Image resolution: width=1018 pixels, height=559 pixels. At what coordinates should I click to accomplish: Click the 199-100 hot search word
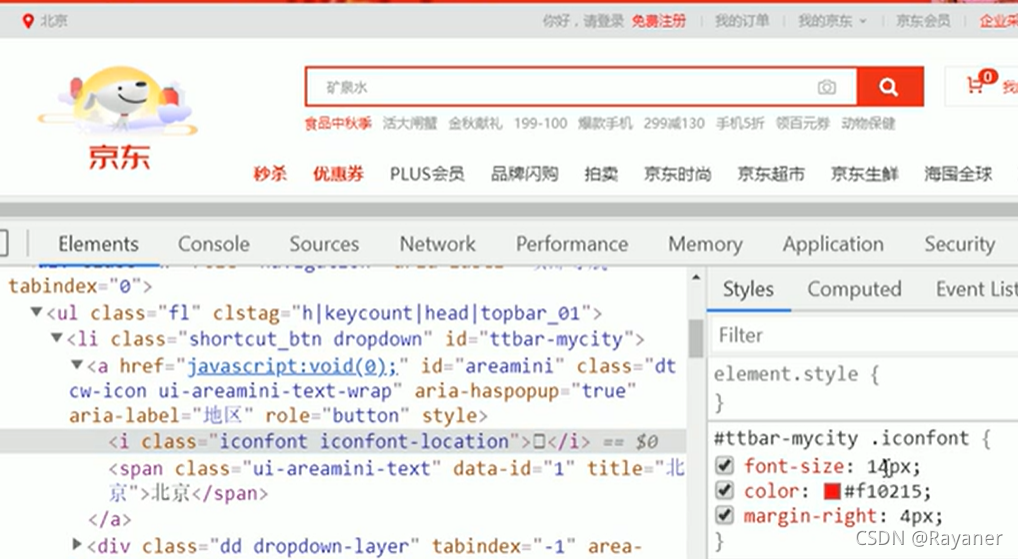(540, 123)
